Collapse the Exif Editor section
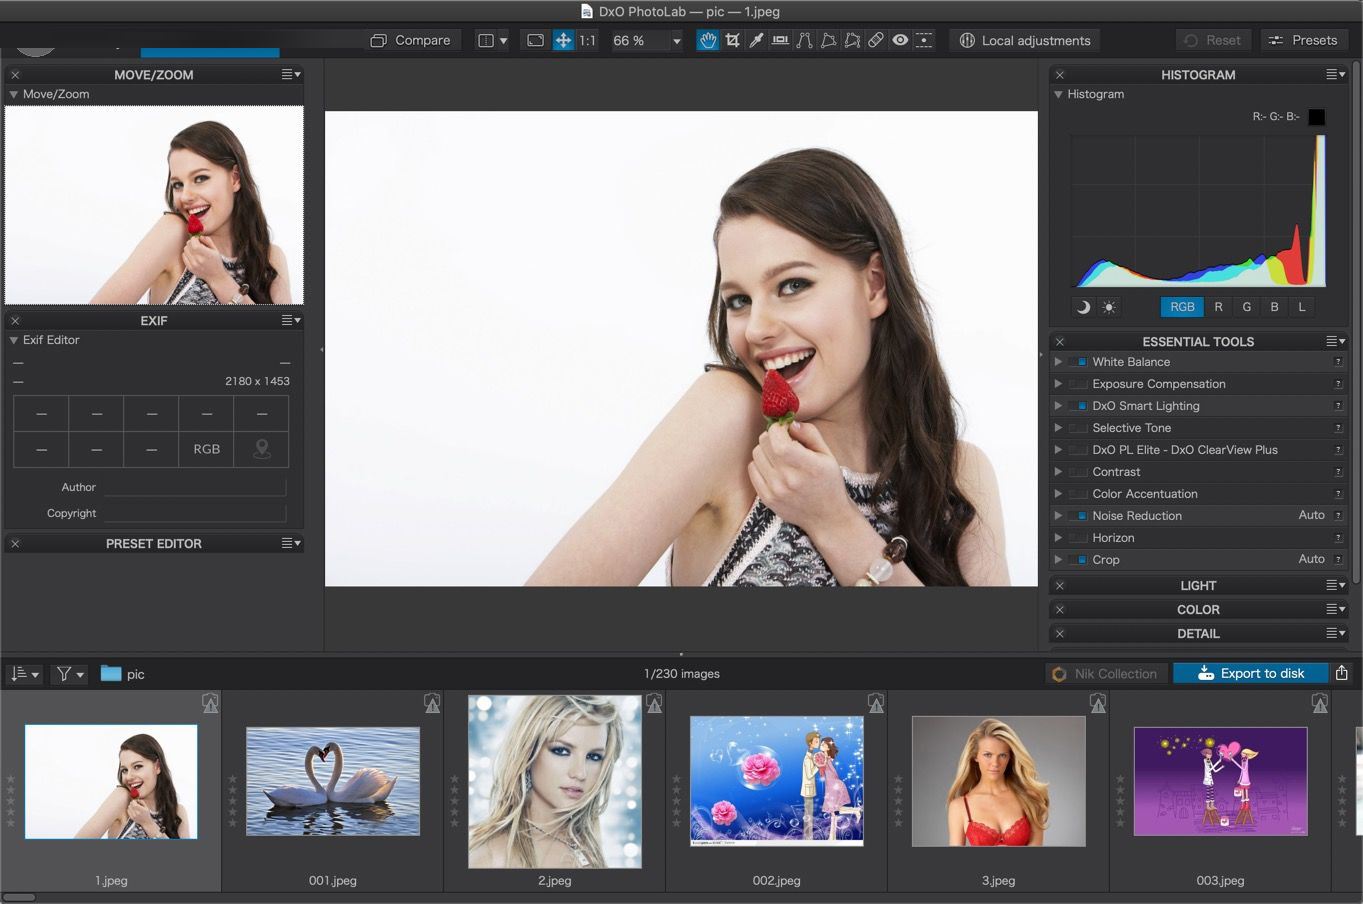Viewport: 1363px width, 904px height. (x=14, y=340)
